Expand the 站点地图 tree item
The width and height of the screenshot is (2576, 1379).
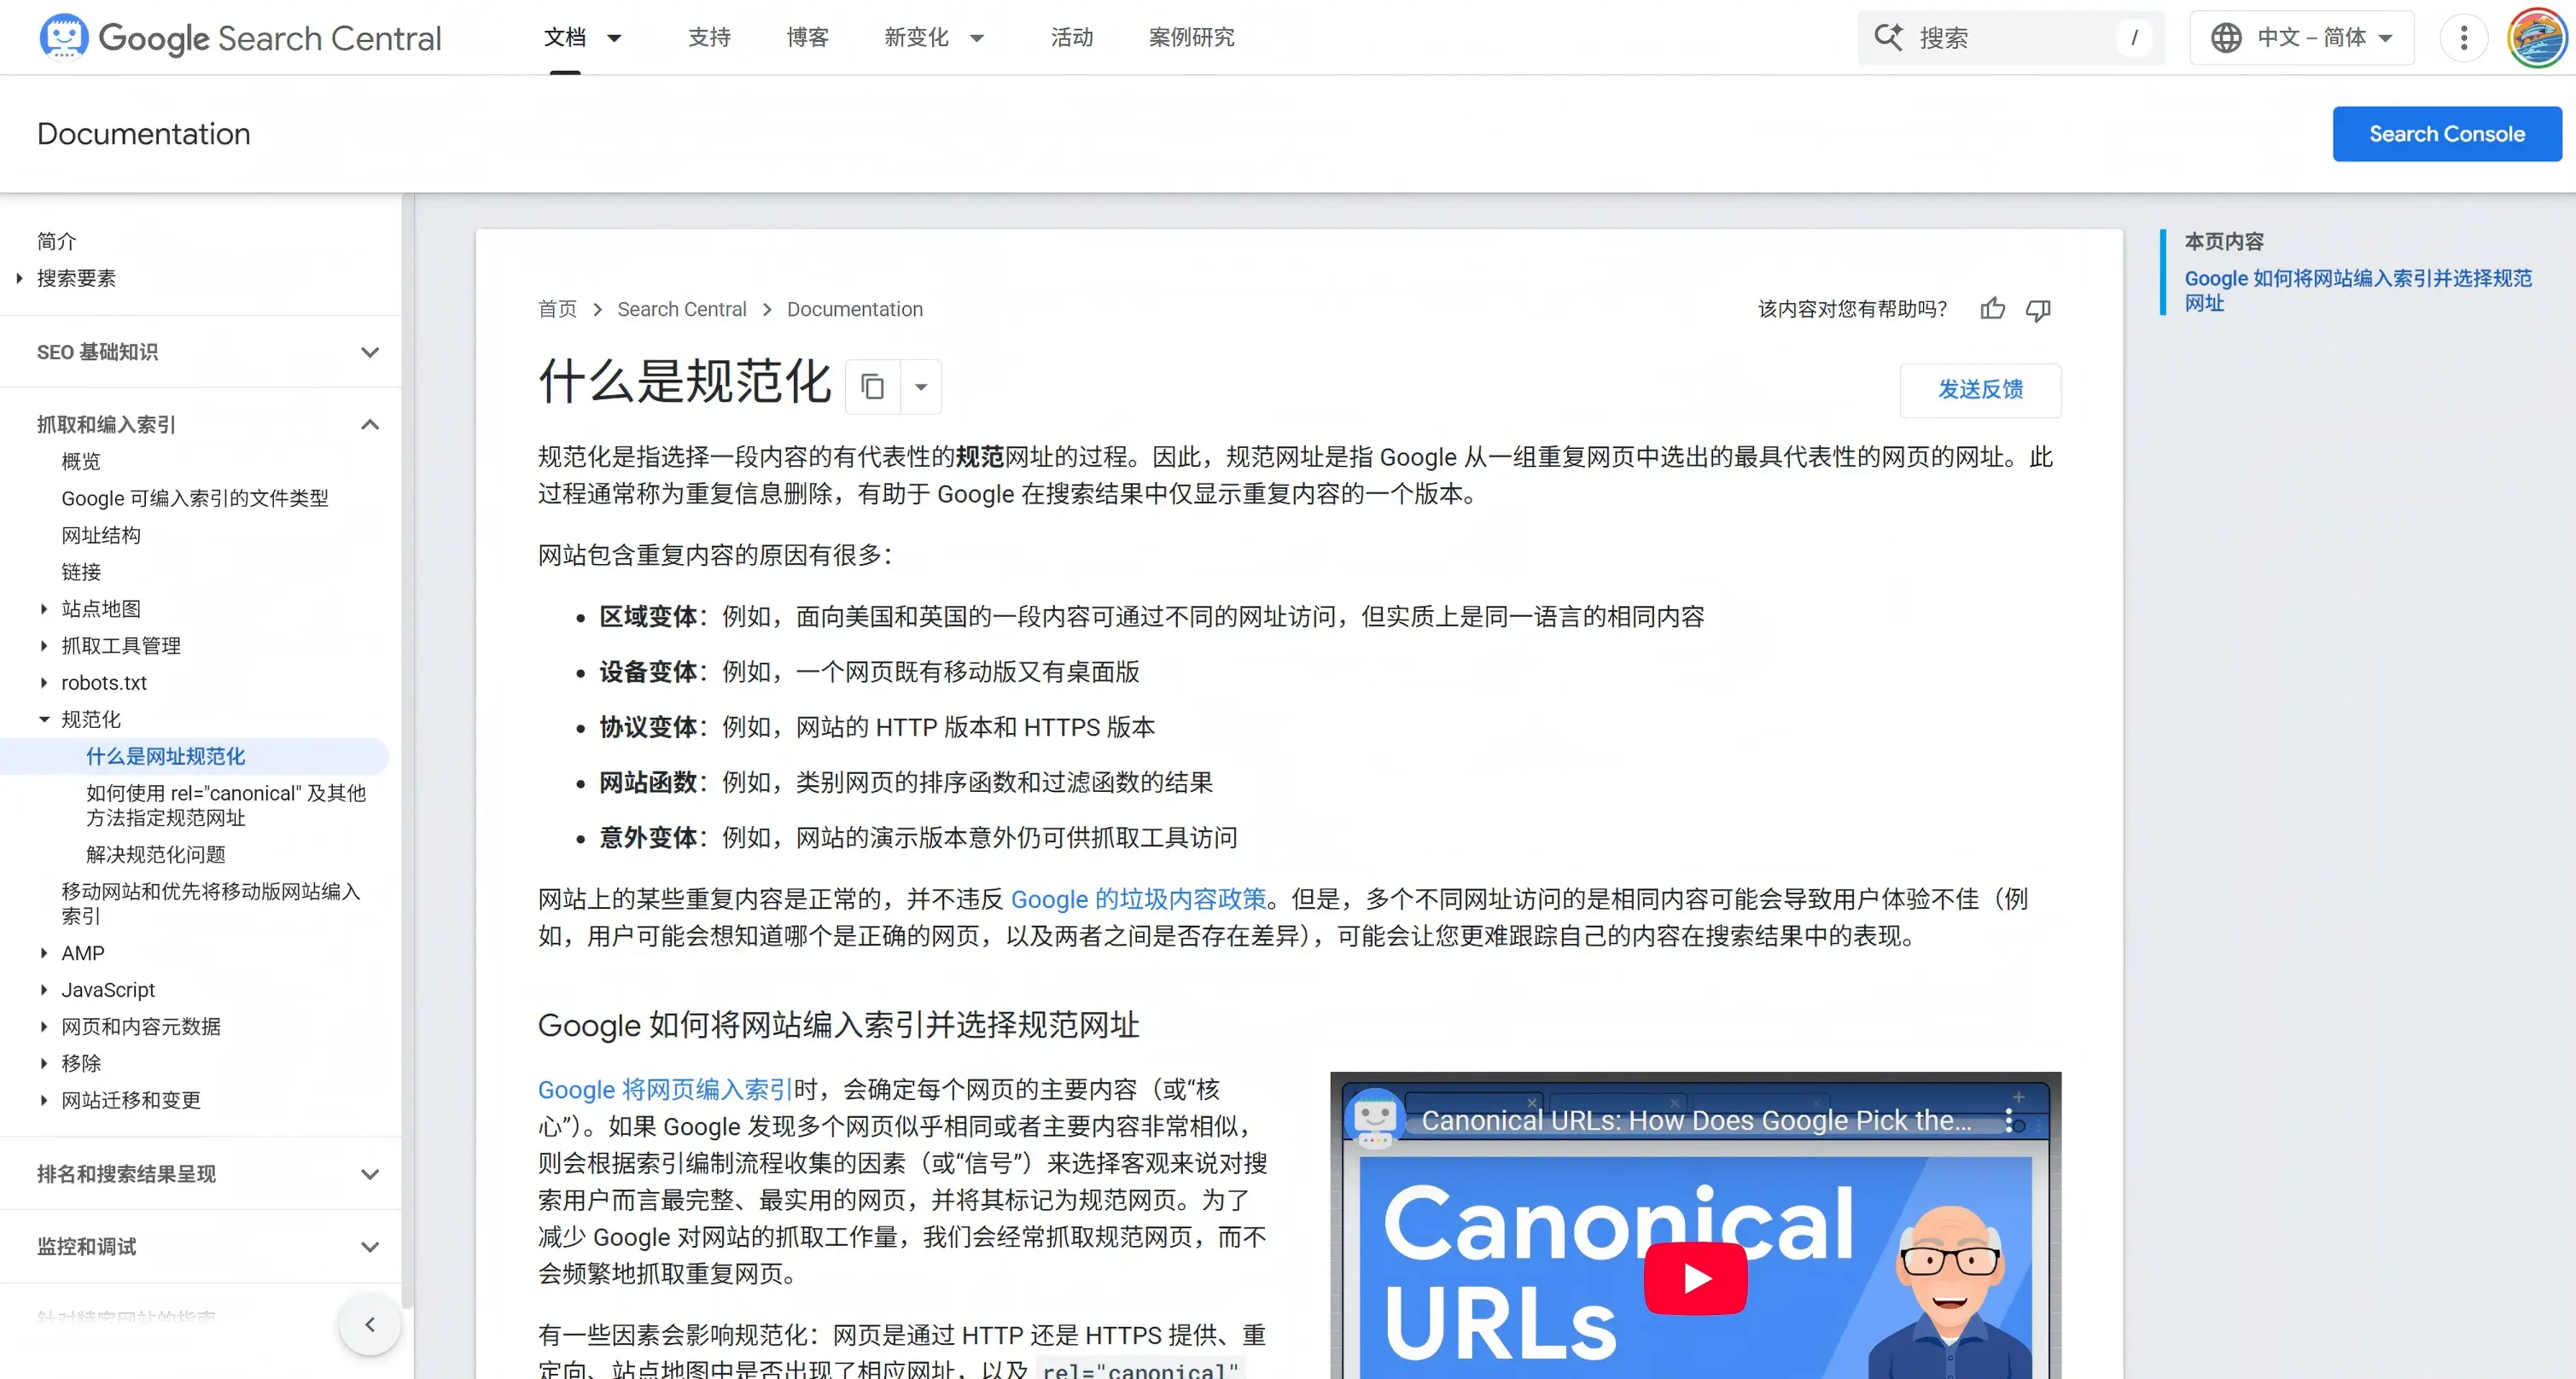tap(44, 608)
